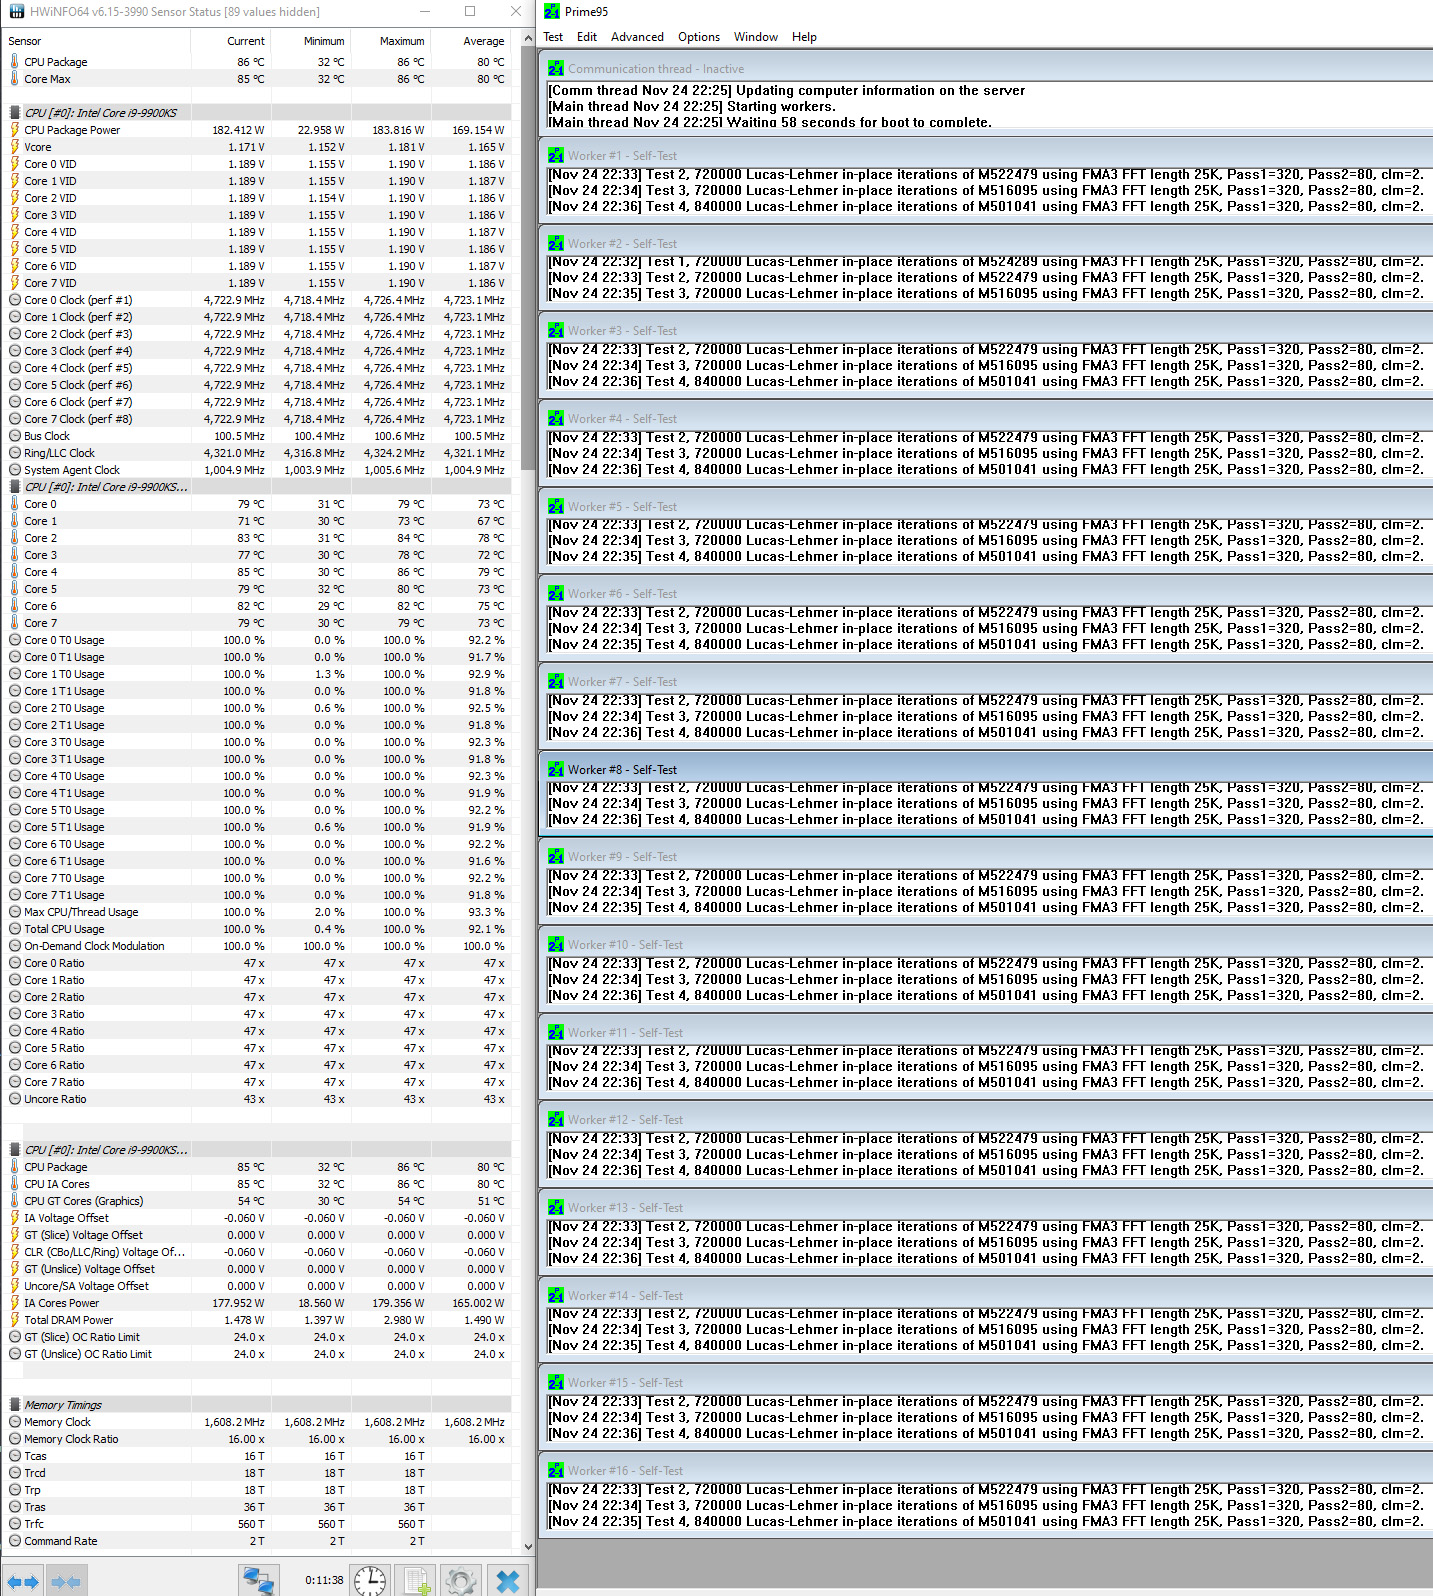Click the 0:11:38 elapsed time display
Viewport: 1433px width, 1596px height.
[x=324, y=1580]
